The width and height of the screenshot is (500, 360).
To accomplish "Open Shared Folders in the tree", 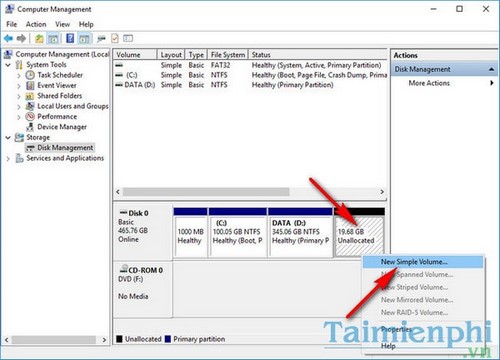I will 59,96.
